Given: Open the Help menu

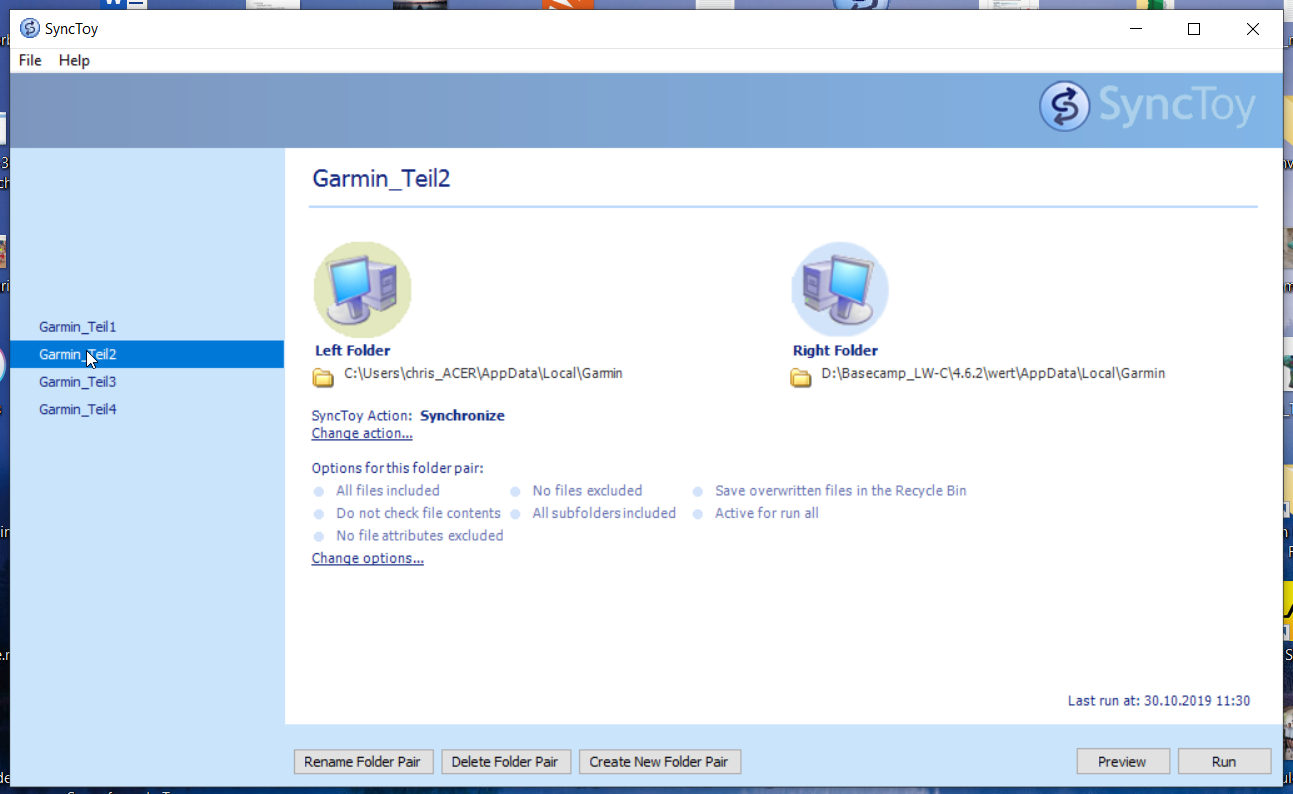Looking at the screenshot, I should pyautogui.click(x=74, y=60).
